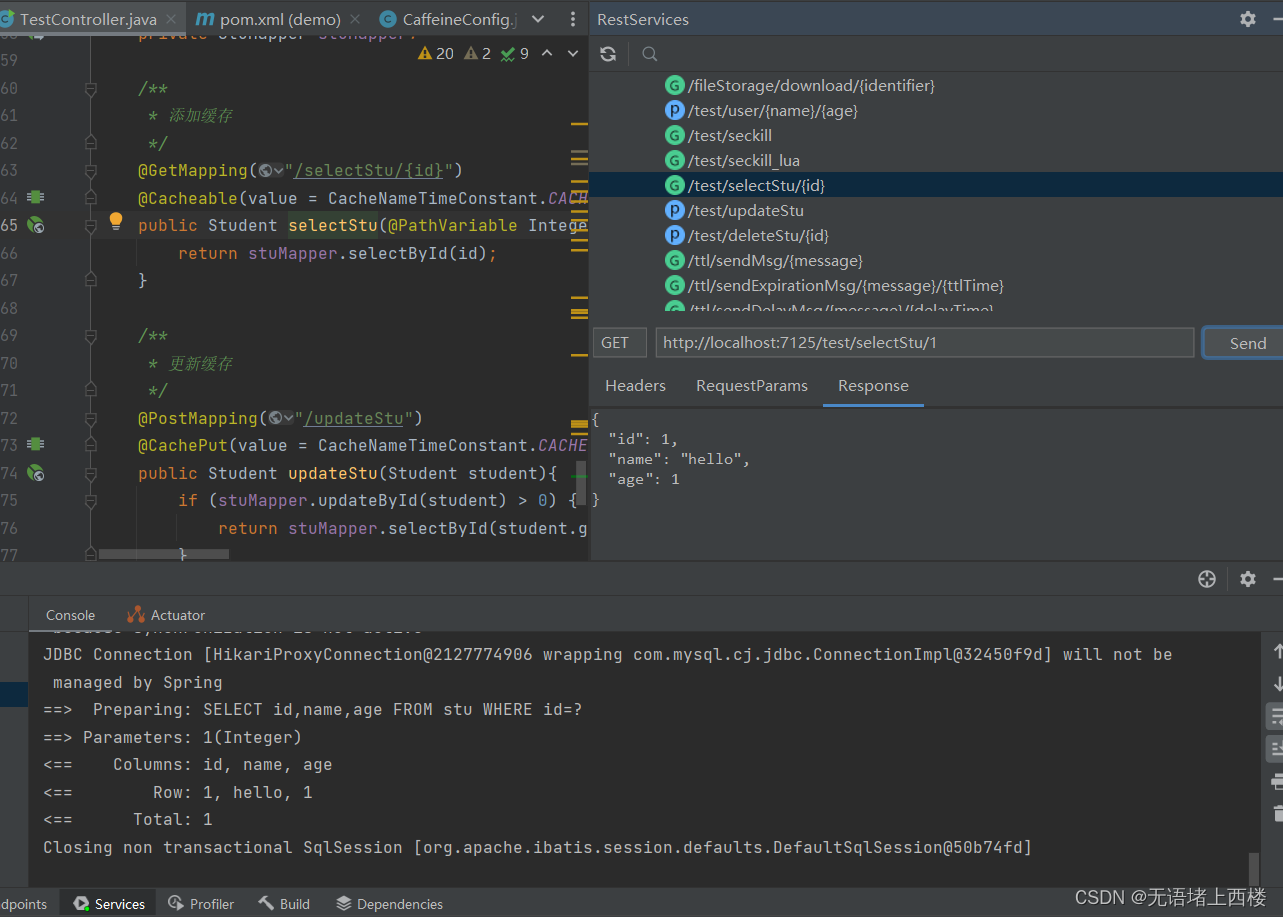This screenshot has height=917, width=1283.
Task: Click the crosshair select-in icon above console
Action: click(1206, 579)
